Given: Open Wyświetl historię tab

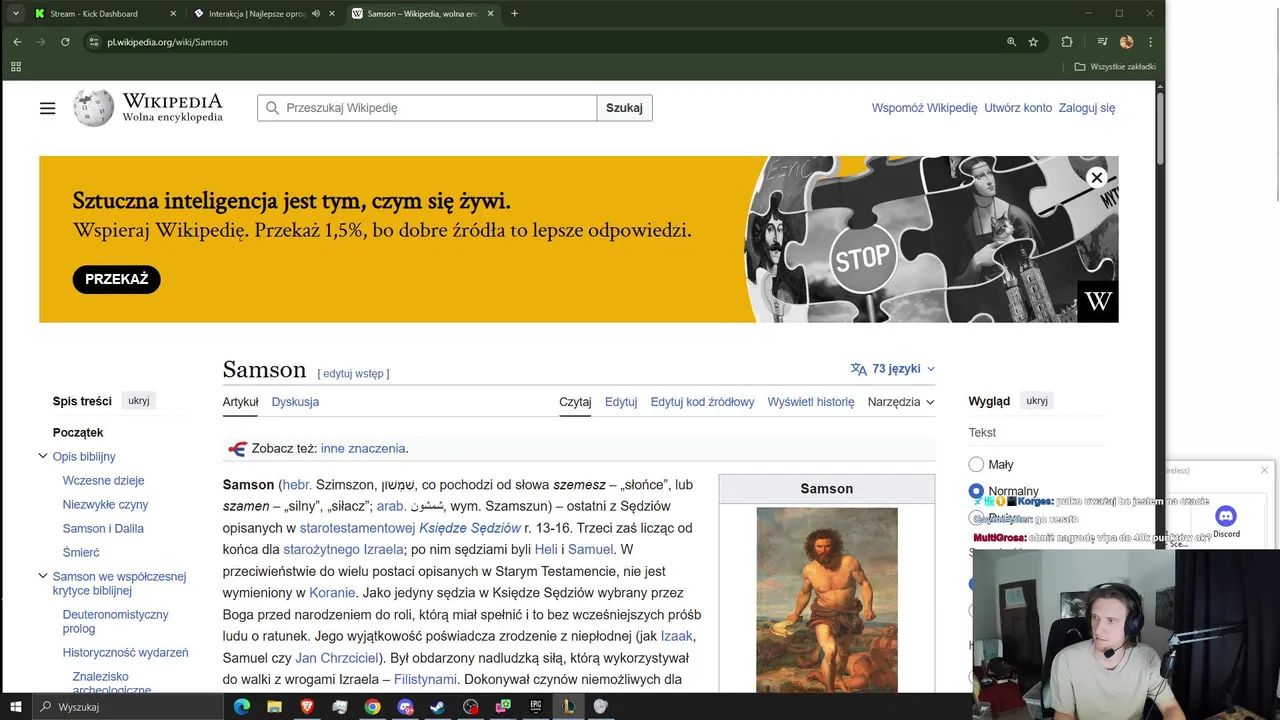Looking at the screenshot, I should click(x=811, y=402).
